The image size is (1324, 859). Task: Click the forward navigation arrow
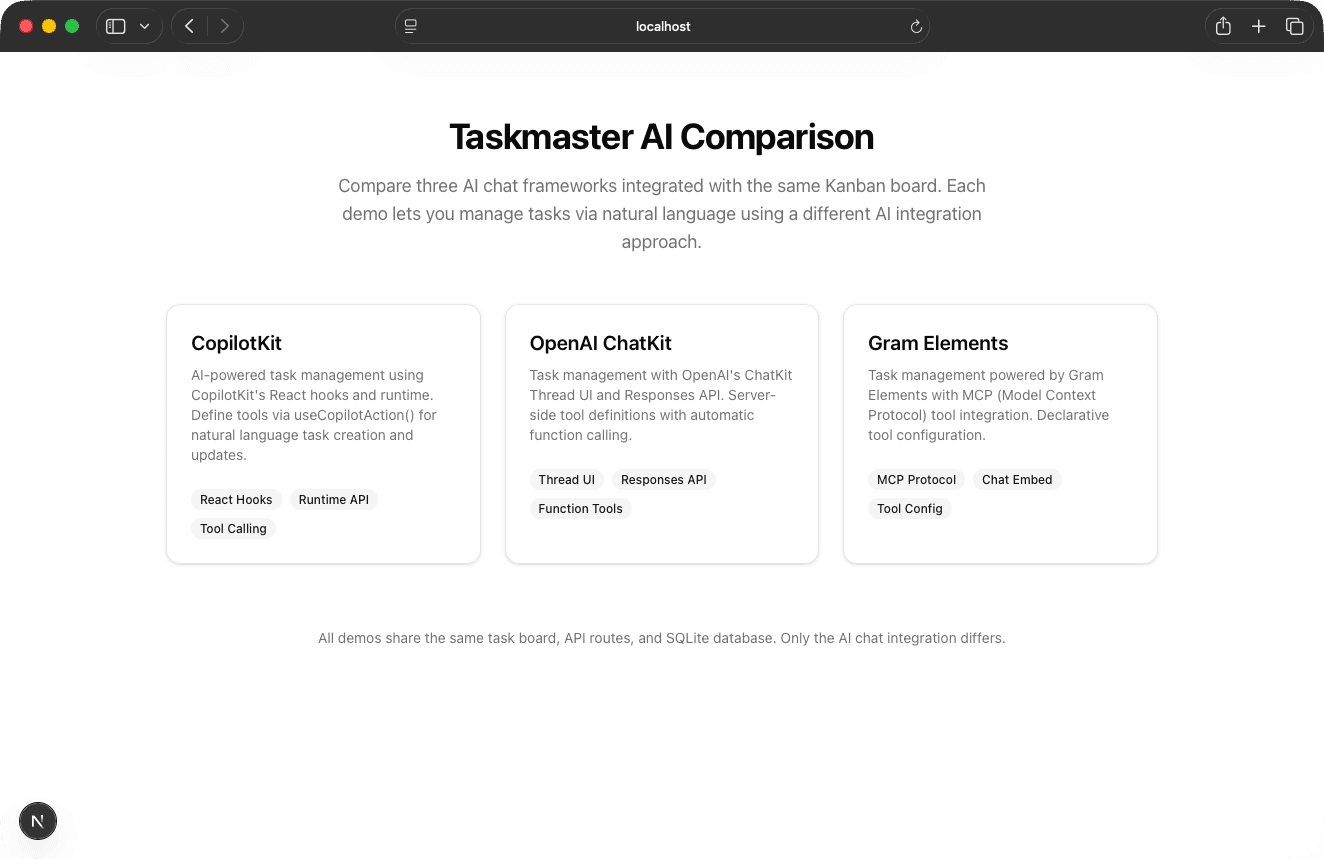[x=225, y=26]
